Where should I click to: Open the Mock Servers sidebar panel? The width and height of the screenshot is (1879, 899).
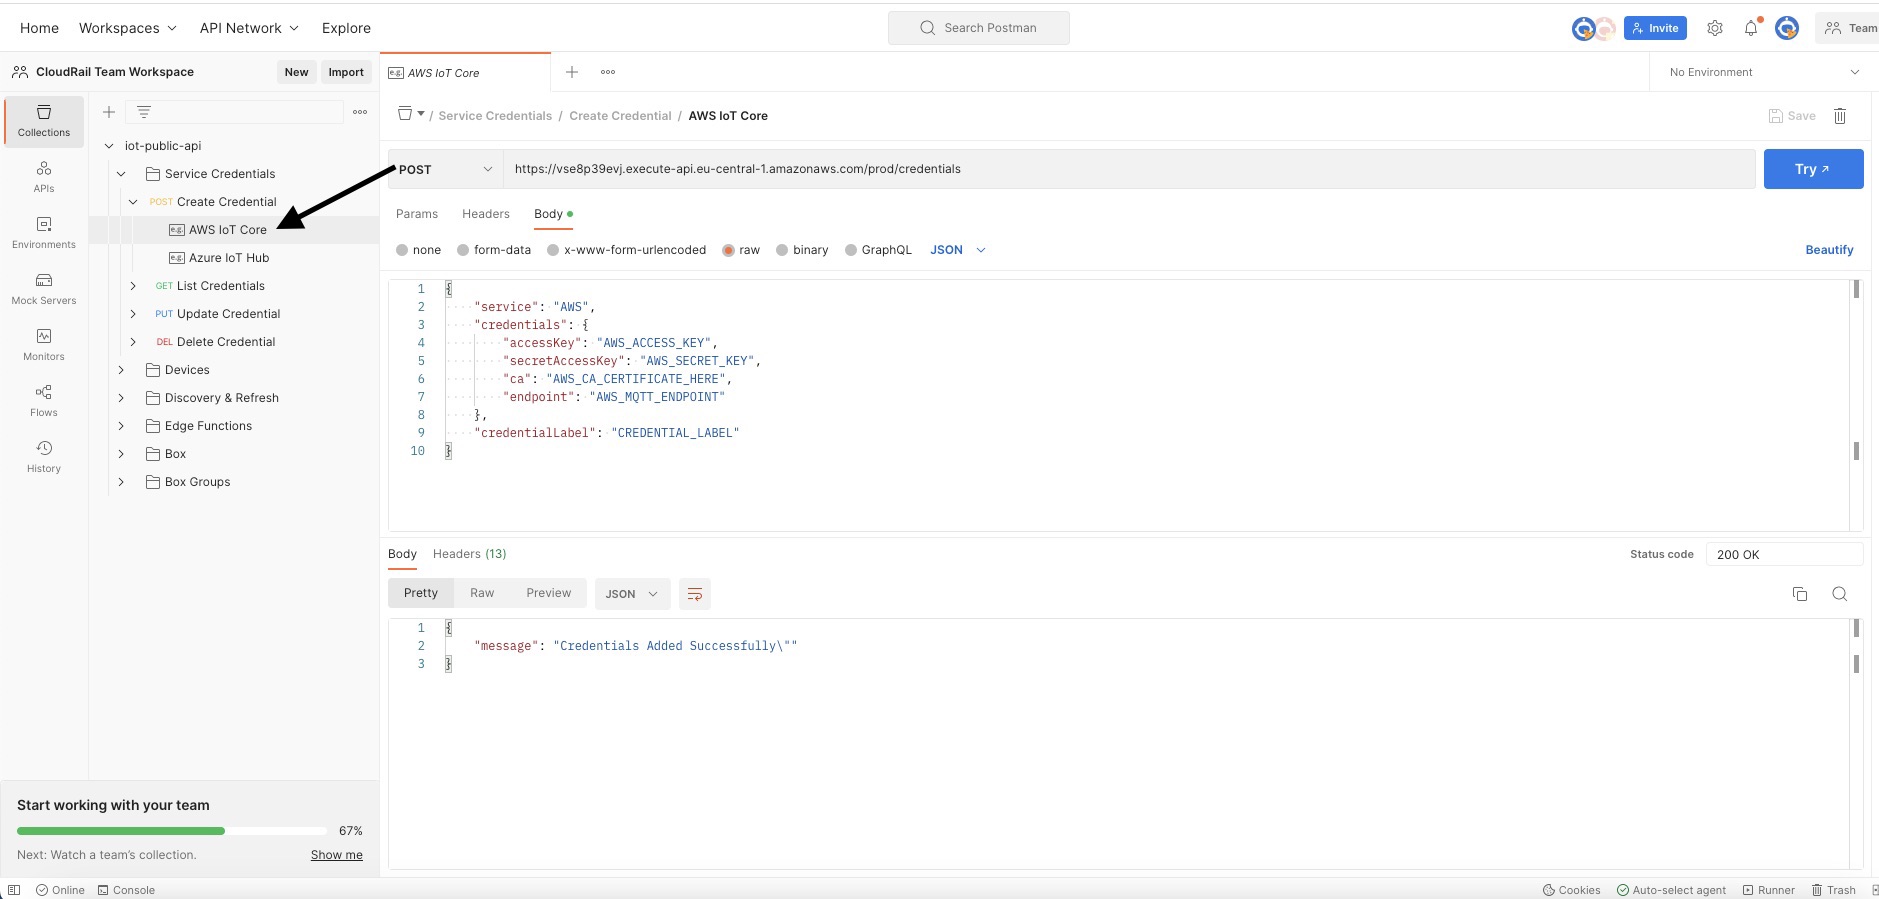pos(44,289)
